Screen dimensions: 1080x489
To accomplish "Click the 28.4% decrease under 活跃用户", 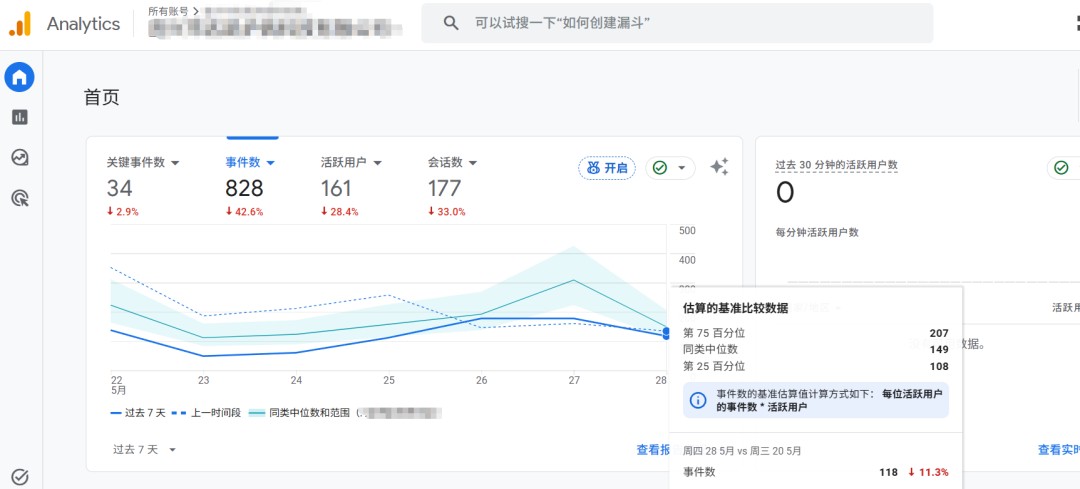I will (340, 212).
